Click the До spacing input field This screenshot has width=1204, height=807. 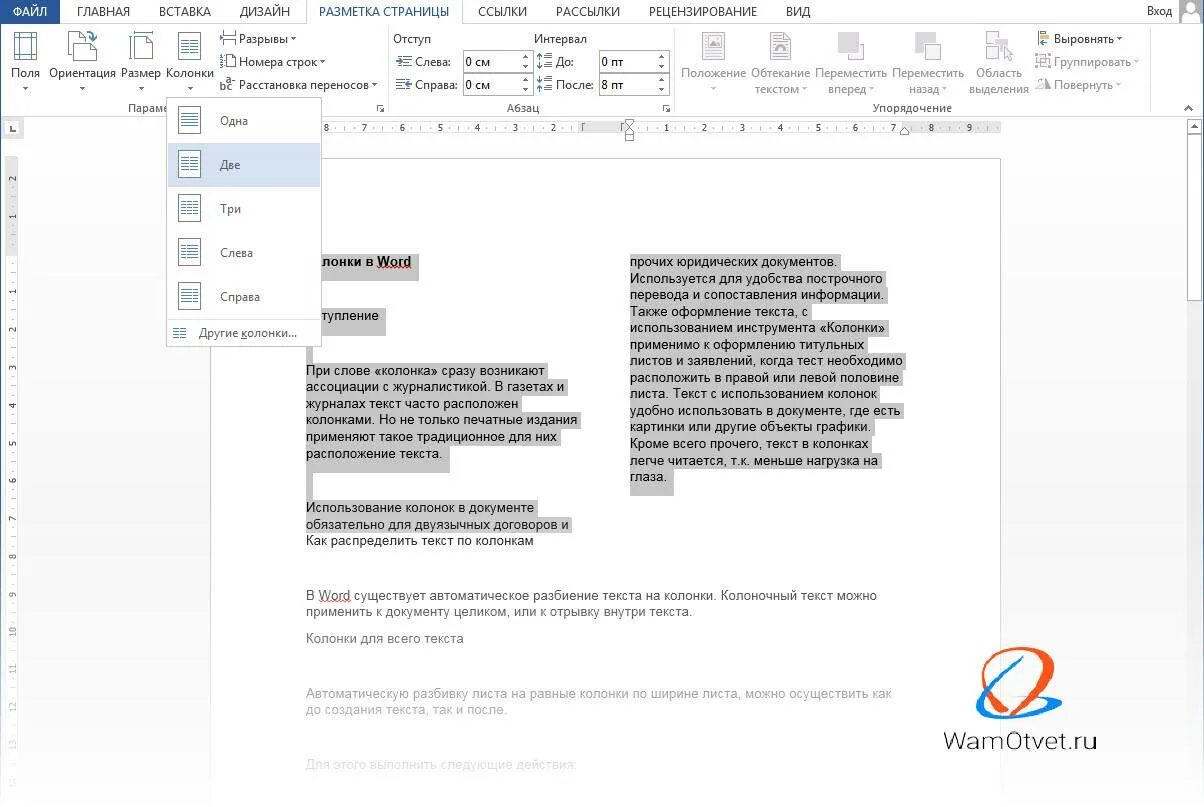[627, 62]
